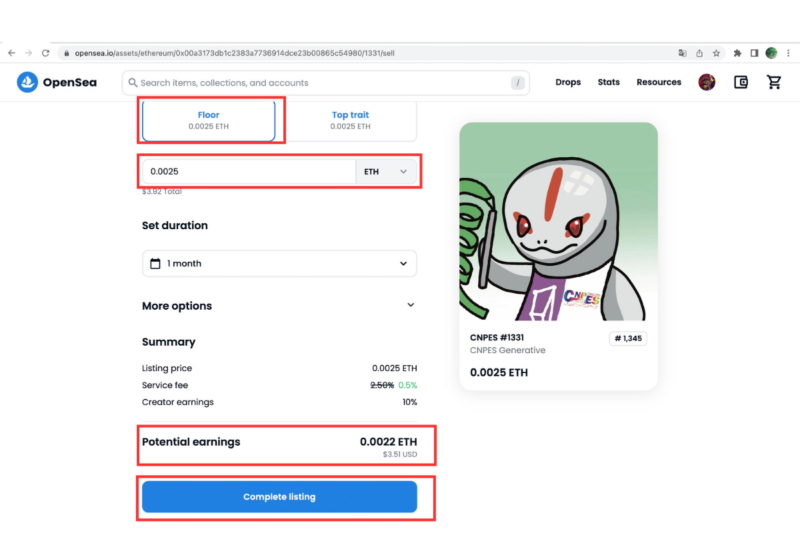Open browser extensions puzzle icon
The image size is (800, 533).
point(737,53)
